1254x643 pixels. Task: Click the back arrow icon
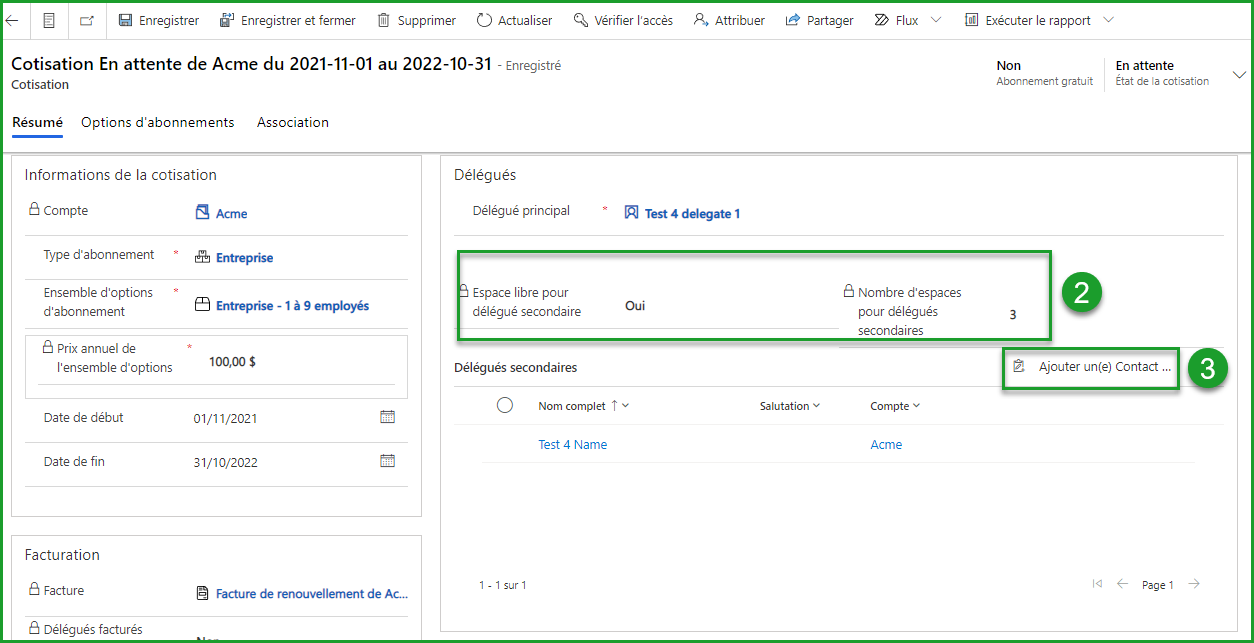(x=12, y=20)
